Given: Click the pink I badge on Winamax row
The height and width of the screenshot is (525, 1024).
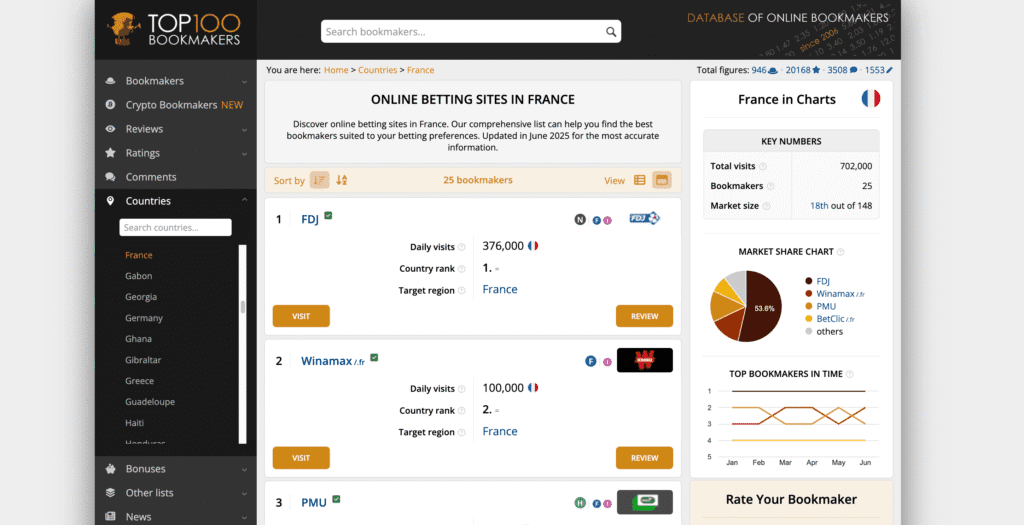Looking at the screenshot, I should (607, 362).
